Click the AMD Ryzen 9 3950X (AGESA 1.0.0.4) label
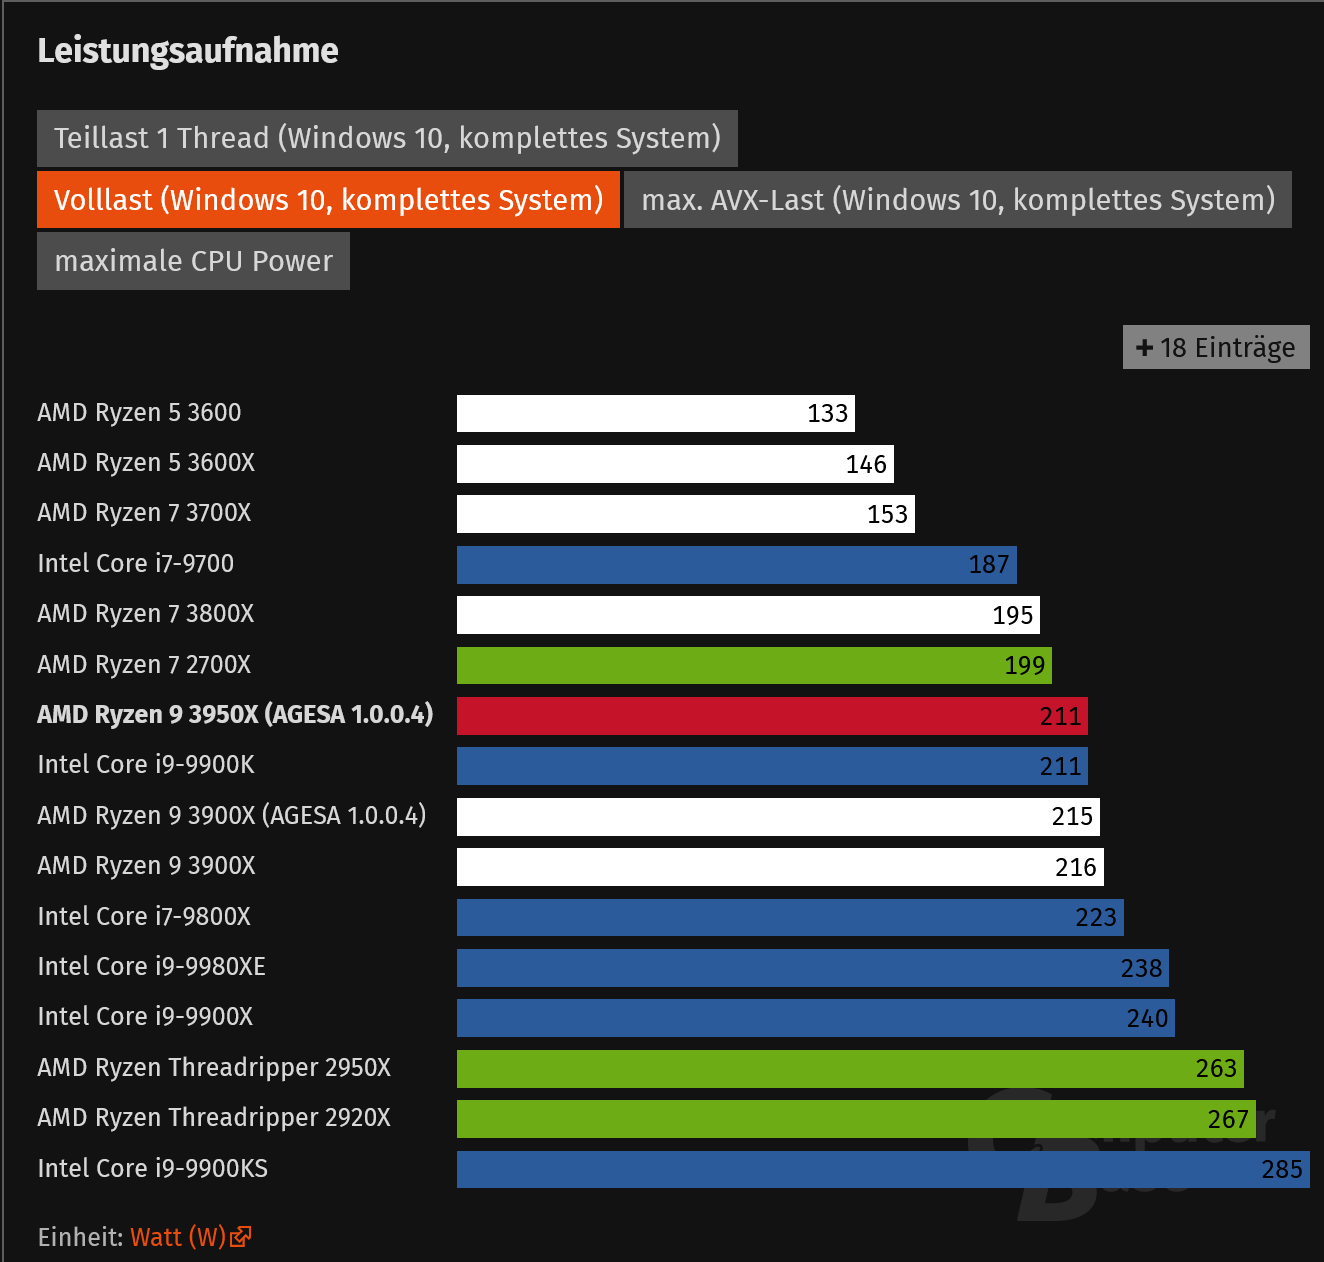The width and height of the screenshot is (1324, 1262). (x=235, y=715)
